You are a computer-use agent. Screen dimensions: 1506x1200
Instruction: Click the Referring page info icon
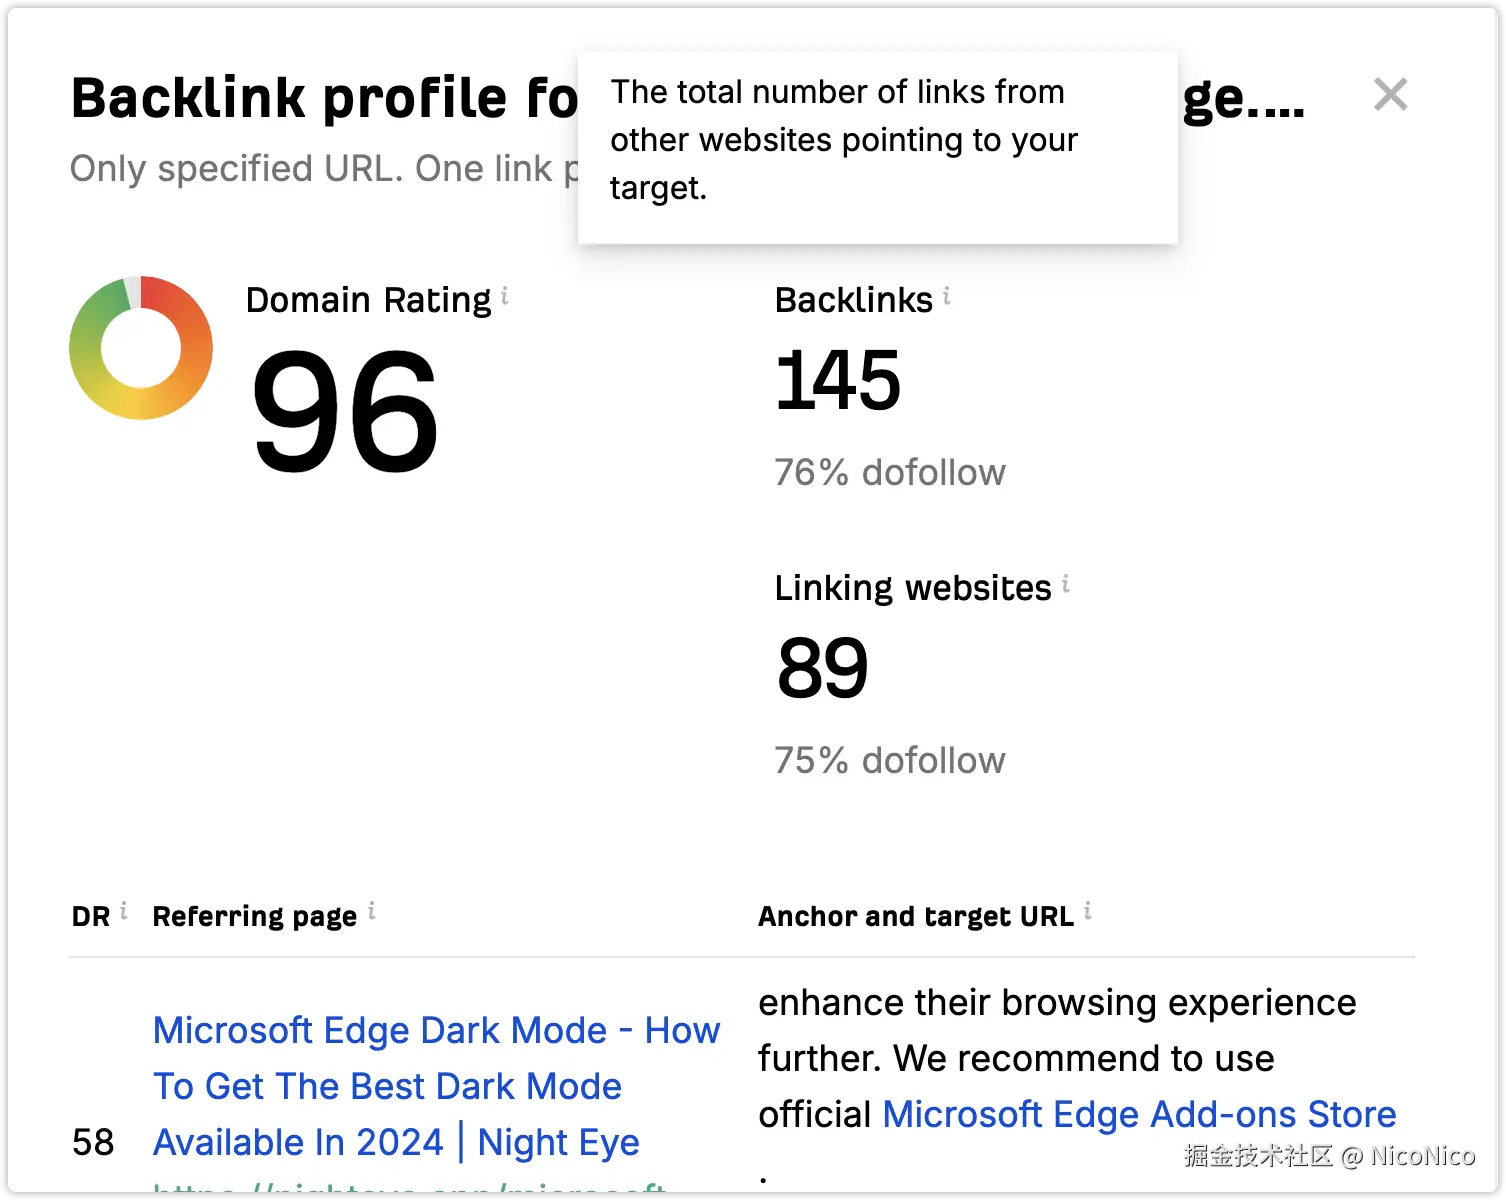372,911
